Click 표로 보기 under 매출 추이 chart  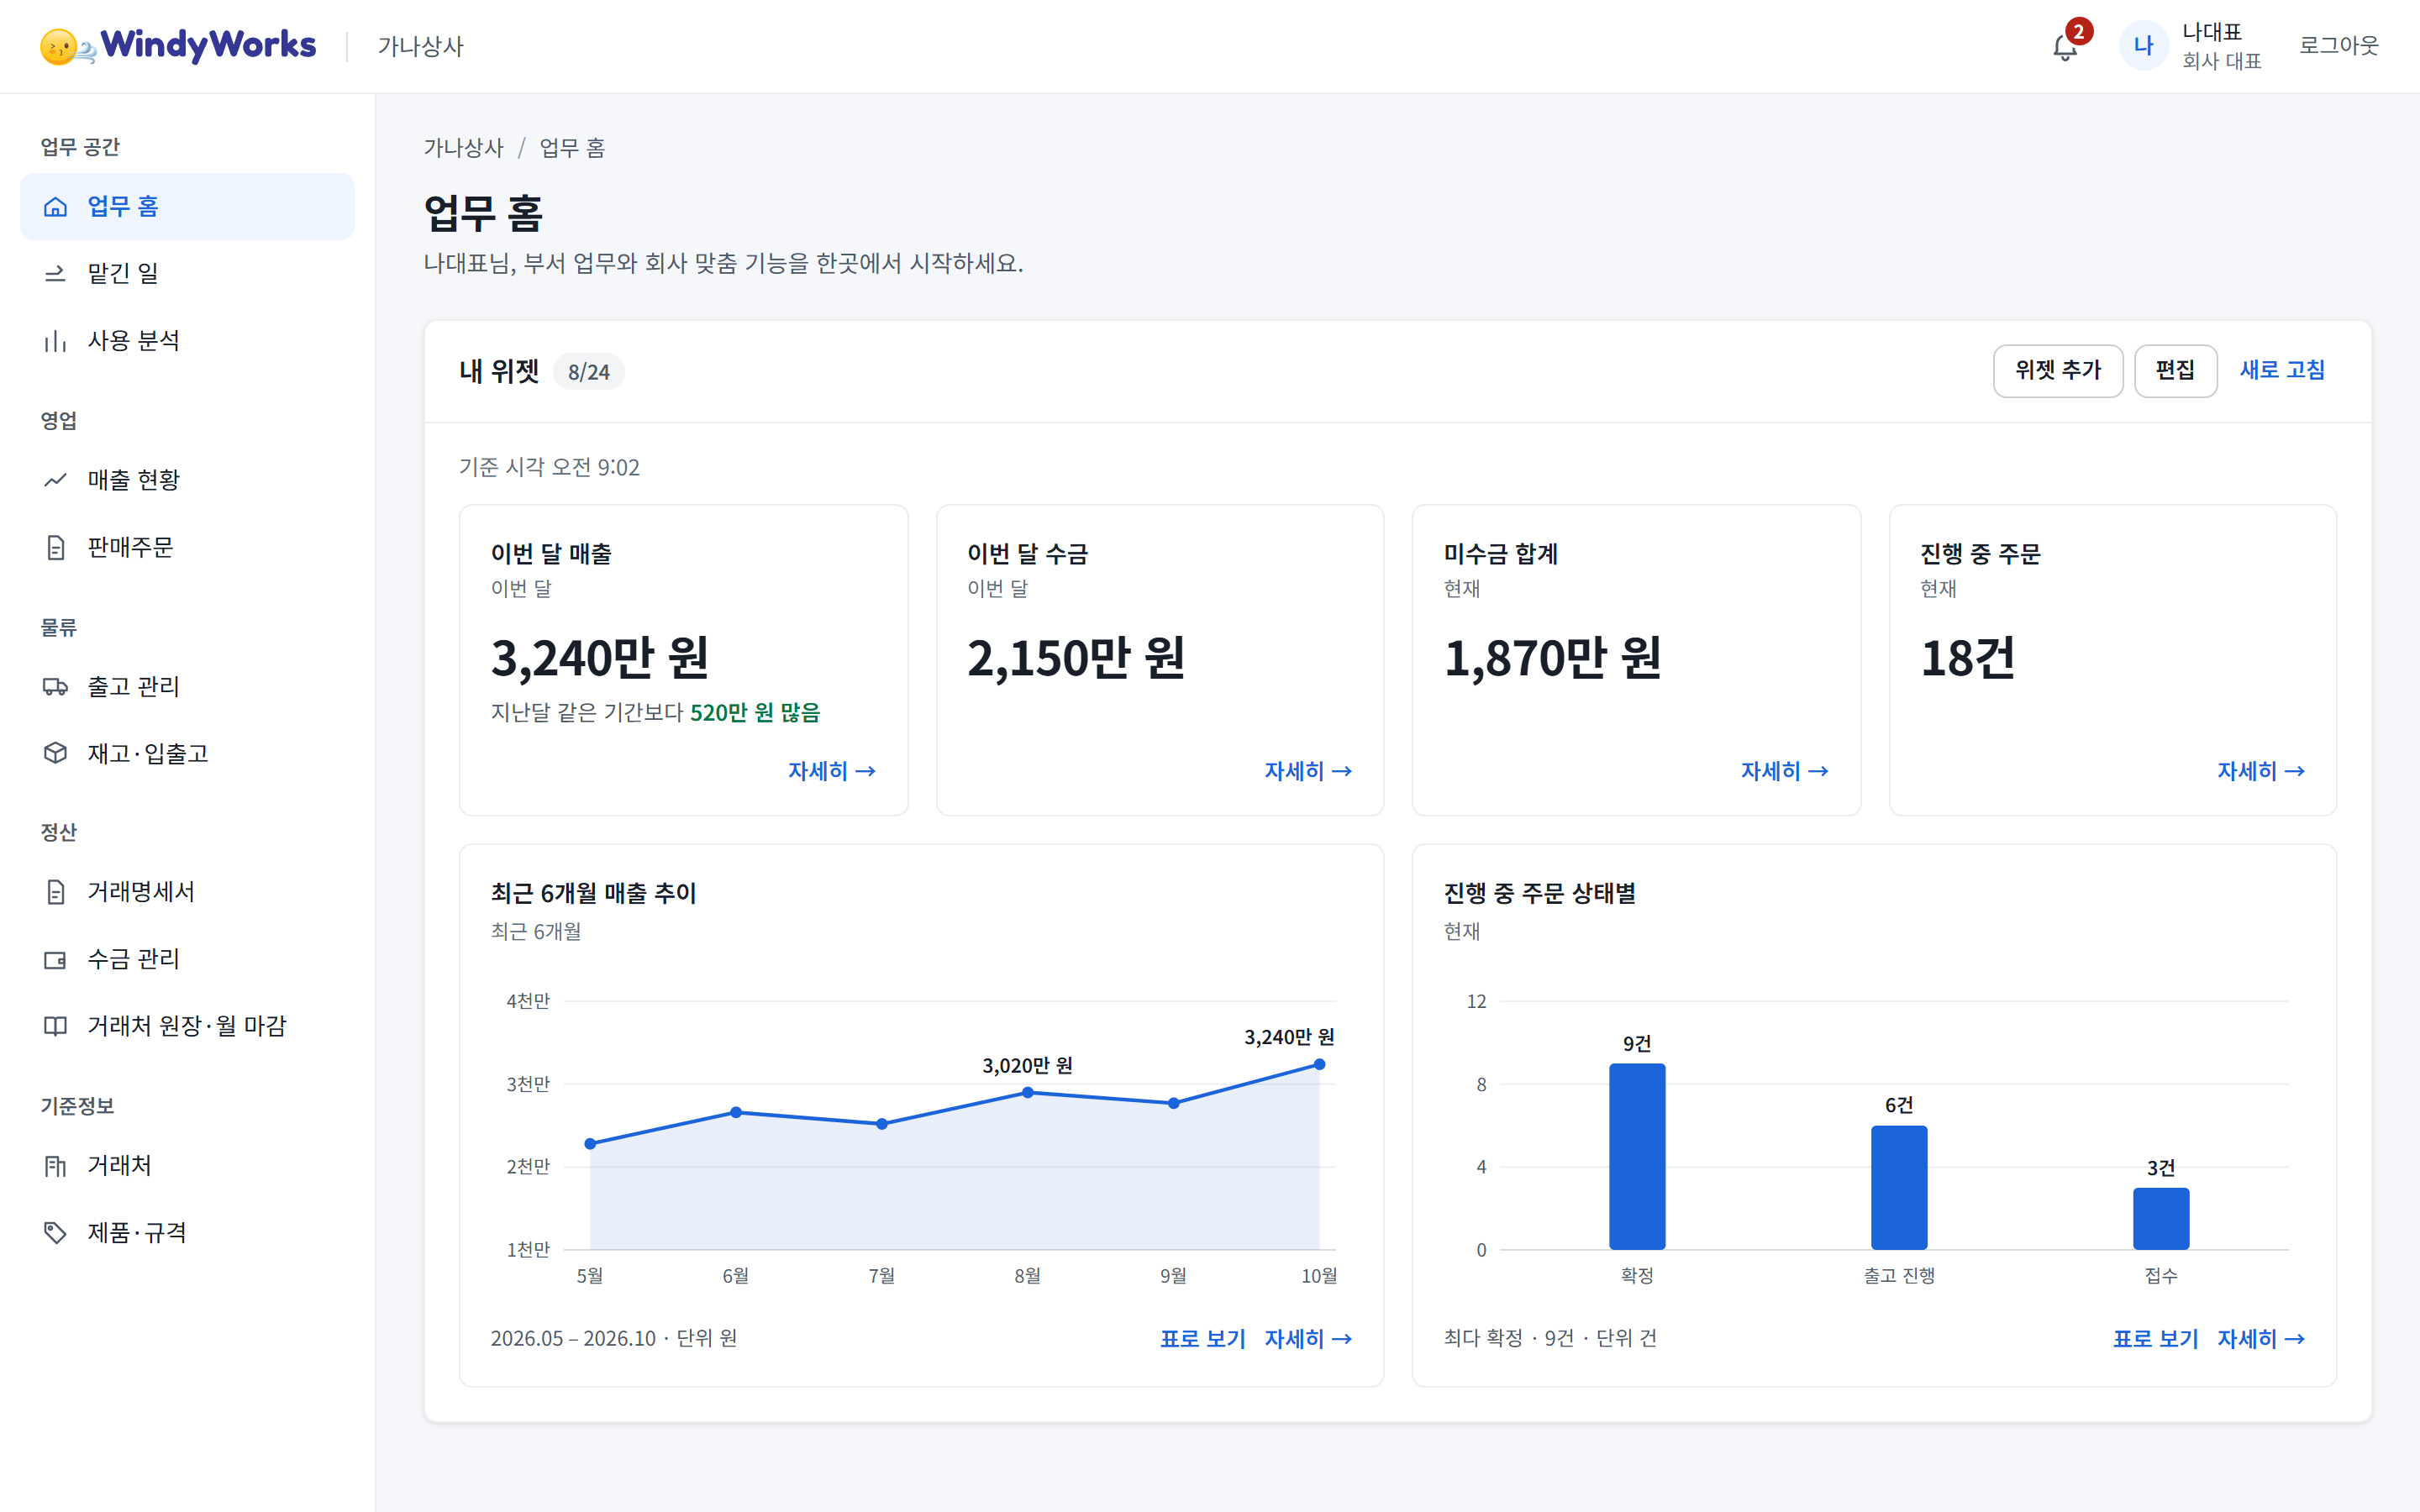point(1202,1338)
